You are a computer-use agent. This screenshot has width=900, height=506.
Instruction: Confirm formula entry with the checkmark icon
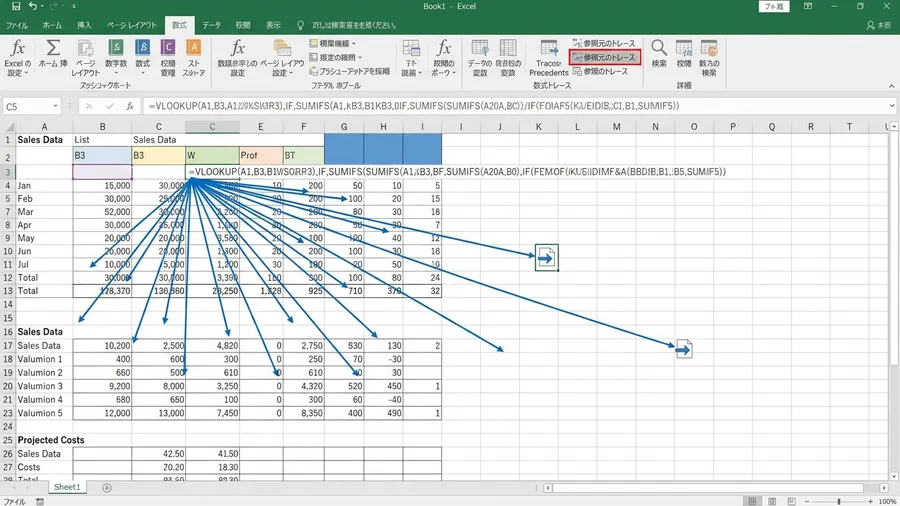click(x=110, y=106)
